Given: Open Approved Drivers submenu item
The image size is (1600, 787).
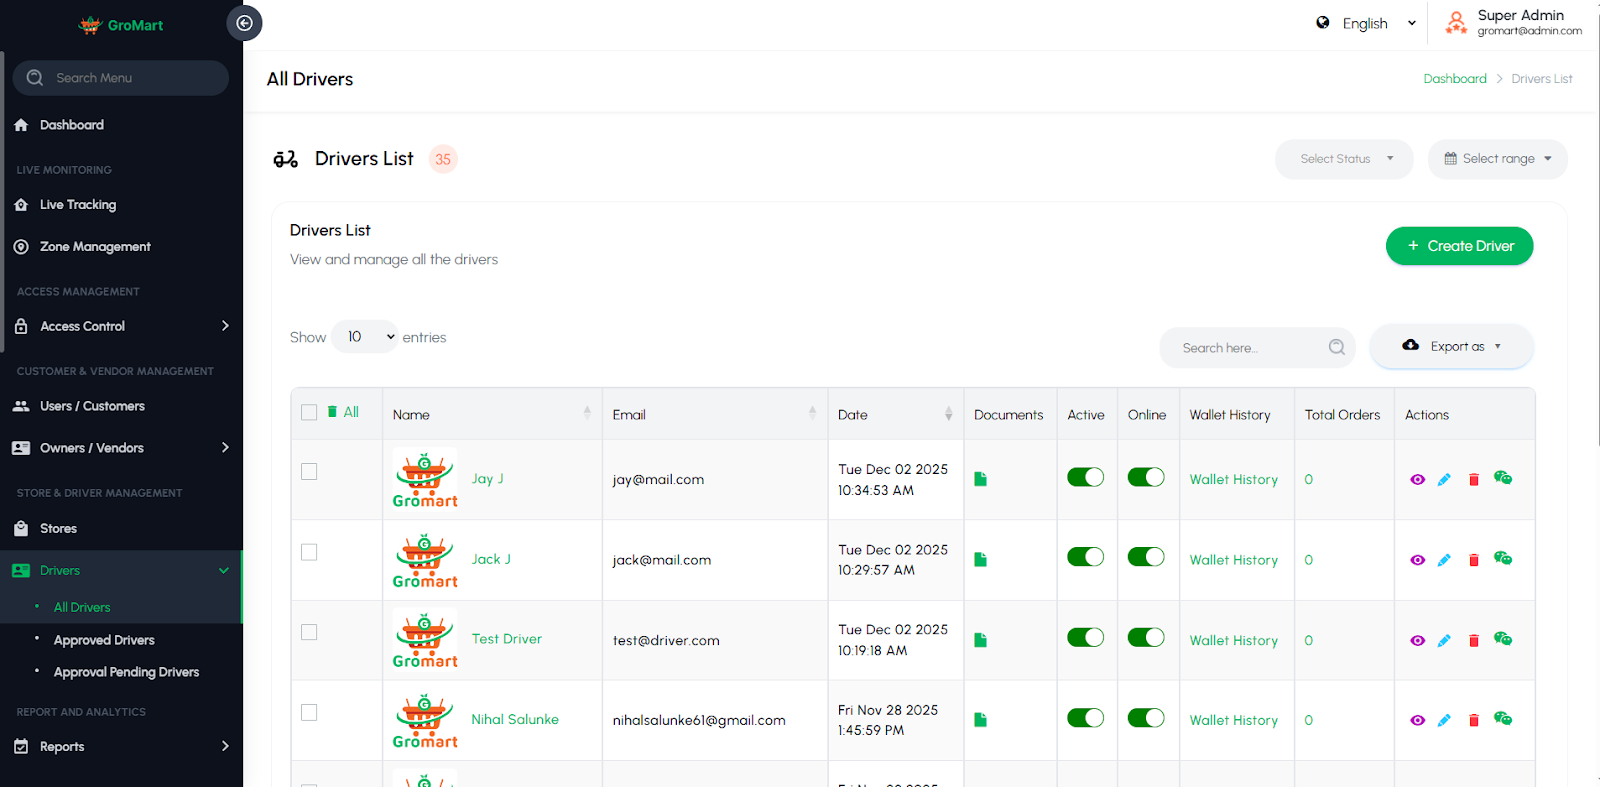Looking at the screenshot, I should (104, 640).
